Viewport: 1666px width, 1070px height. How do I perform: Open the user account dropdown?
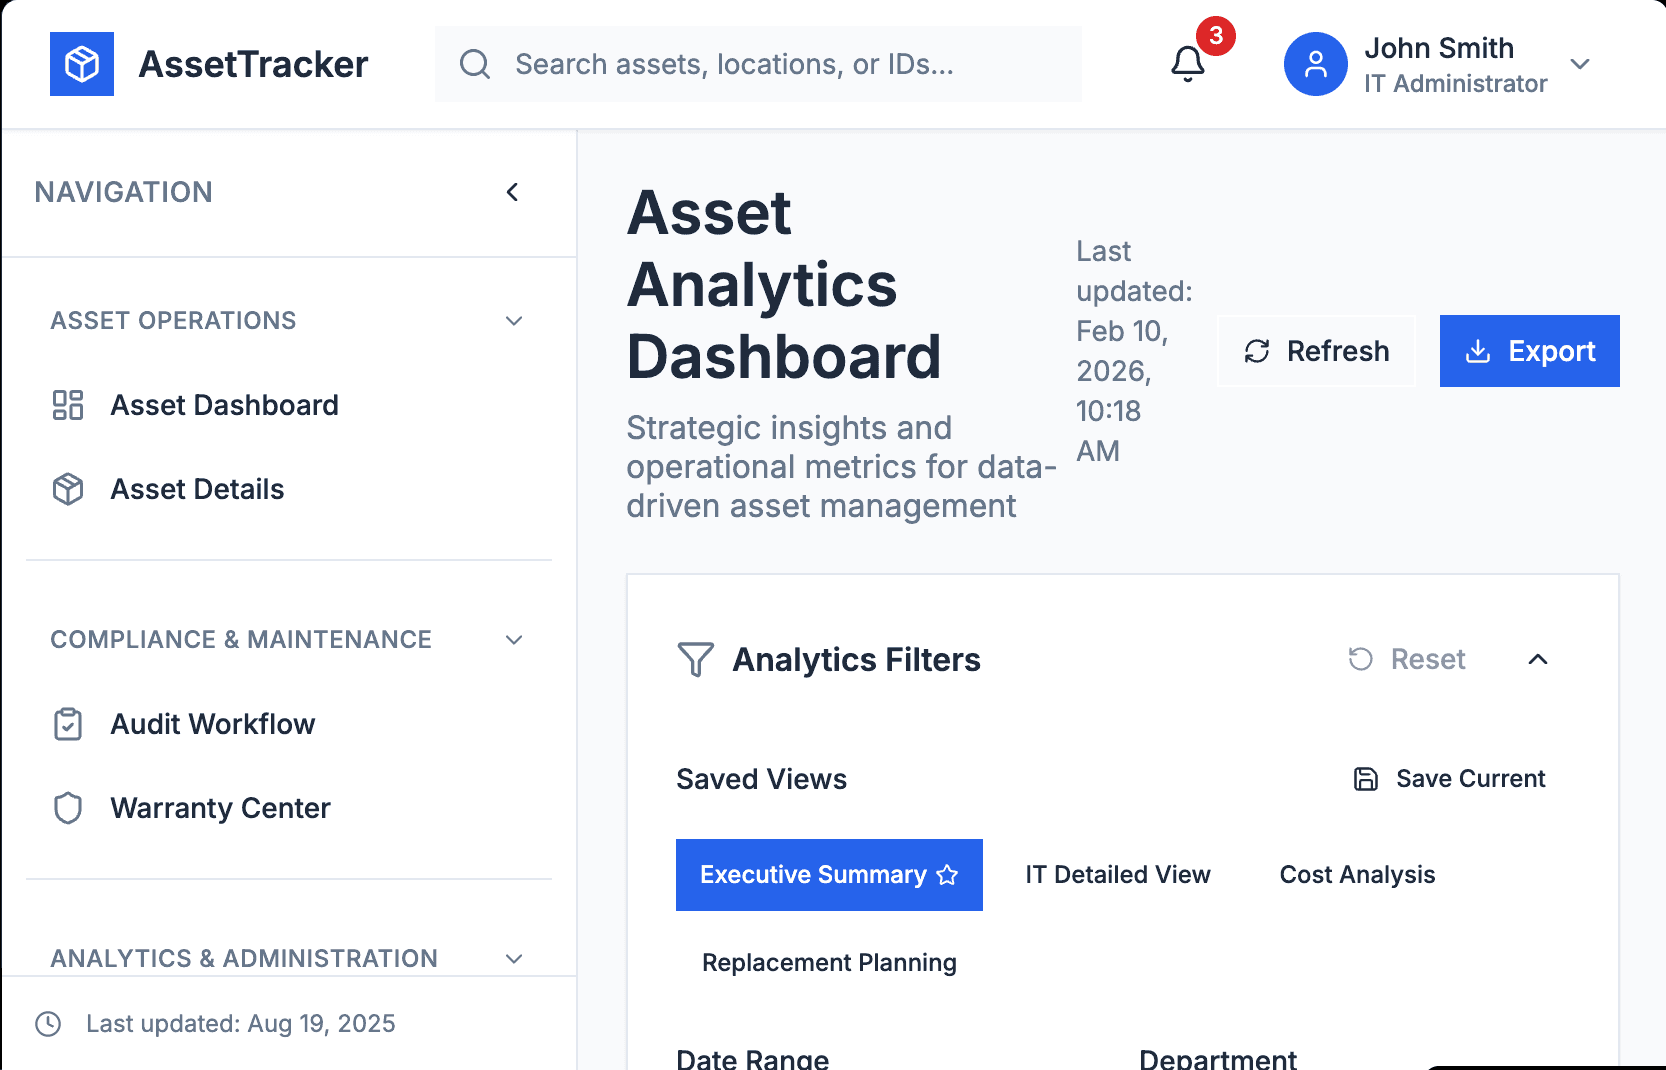pyautogui.click(x=1580, y=64)
